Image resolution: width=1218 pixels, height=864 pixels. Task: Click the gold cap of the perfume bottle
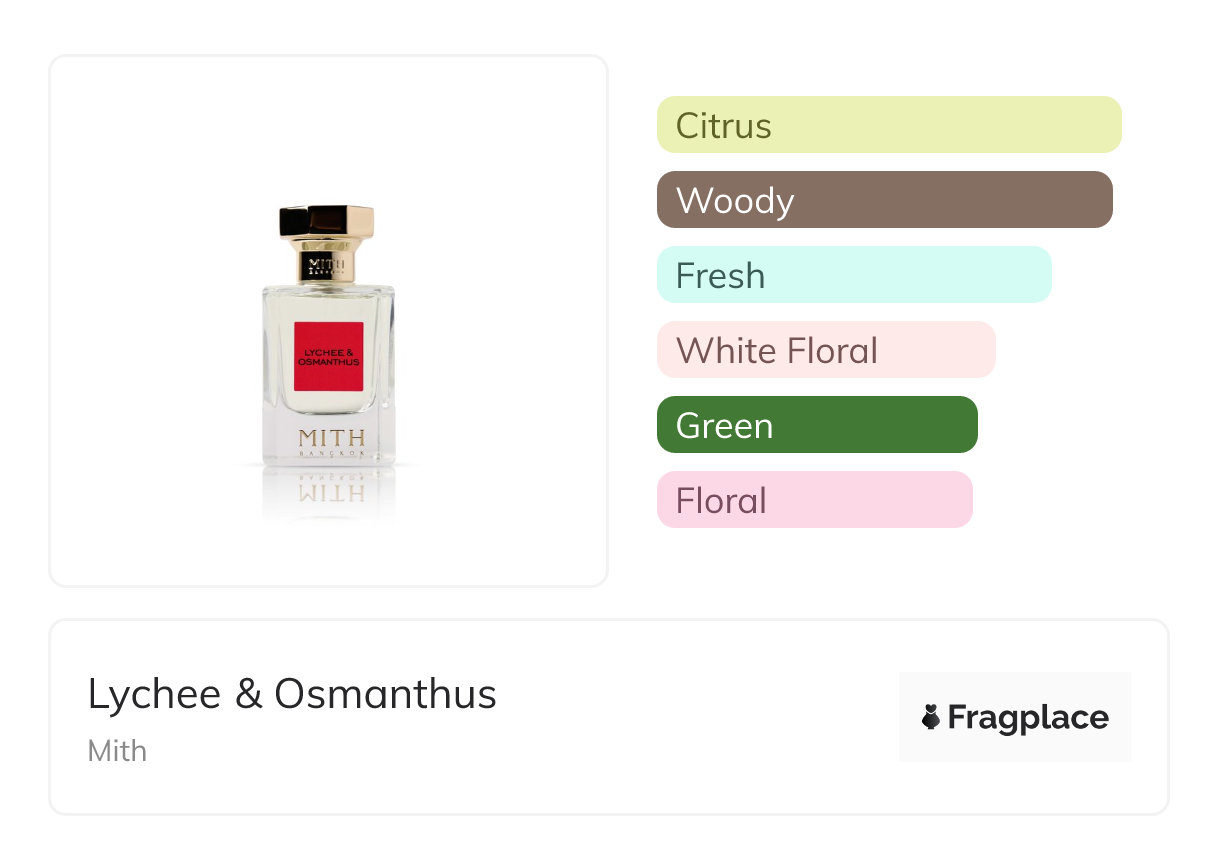(327, 224)
